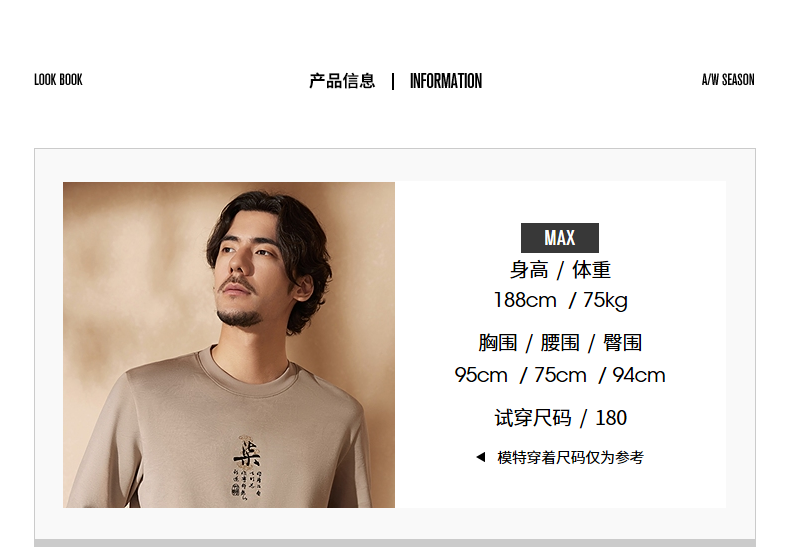This screenshot has width=790, height=553.
Task: Click the 试穿尺码 / 180 size line
Action: pos(560,419)
